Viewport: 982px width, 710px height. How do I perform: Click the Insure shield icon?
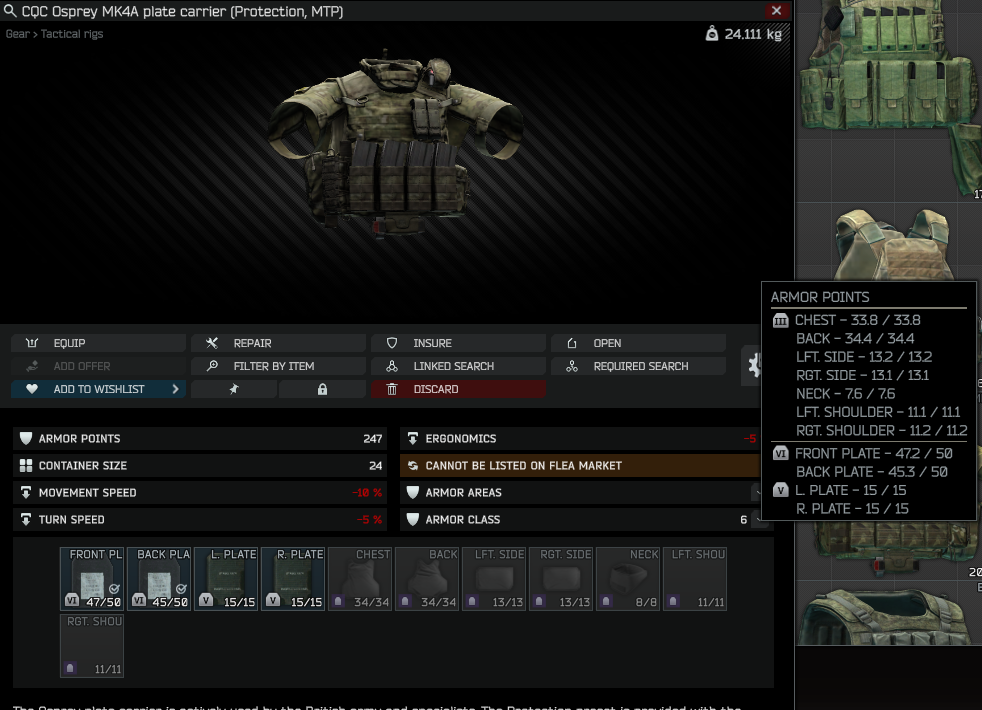[x=392, y=343]
